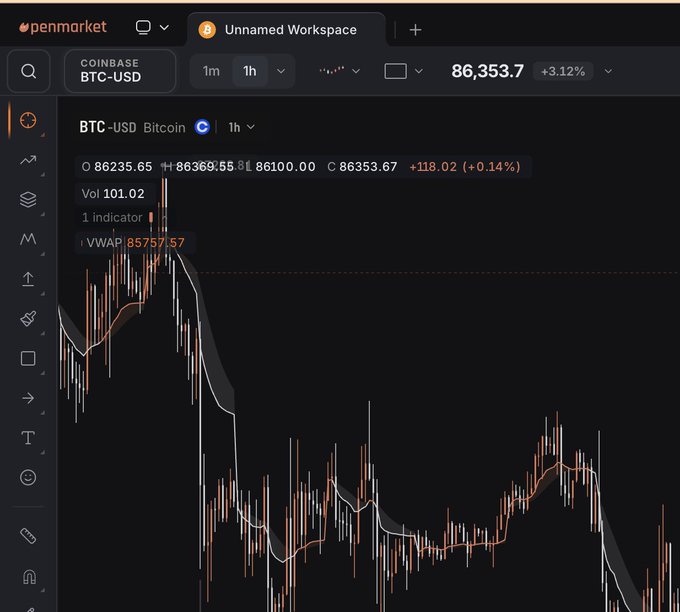Toggle magnet snap mode
680x612 pixels.
click(29, 577)
